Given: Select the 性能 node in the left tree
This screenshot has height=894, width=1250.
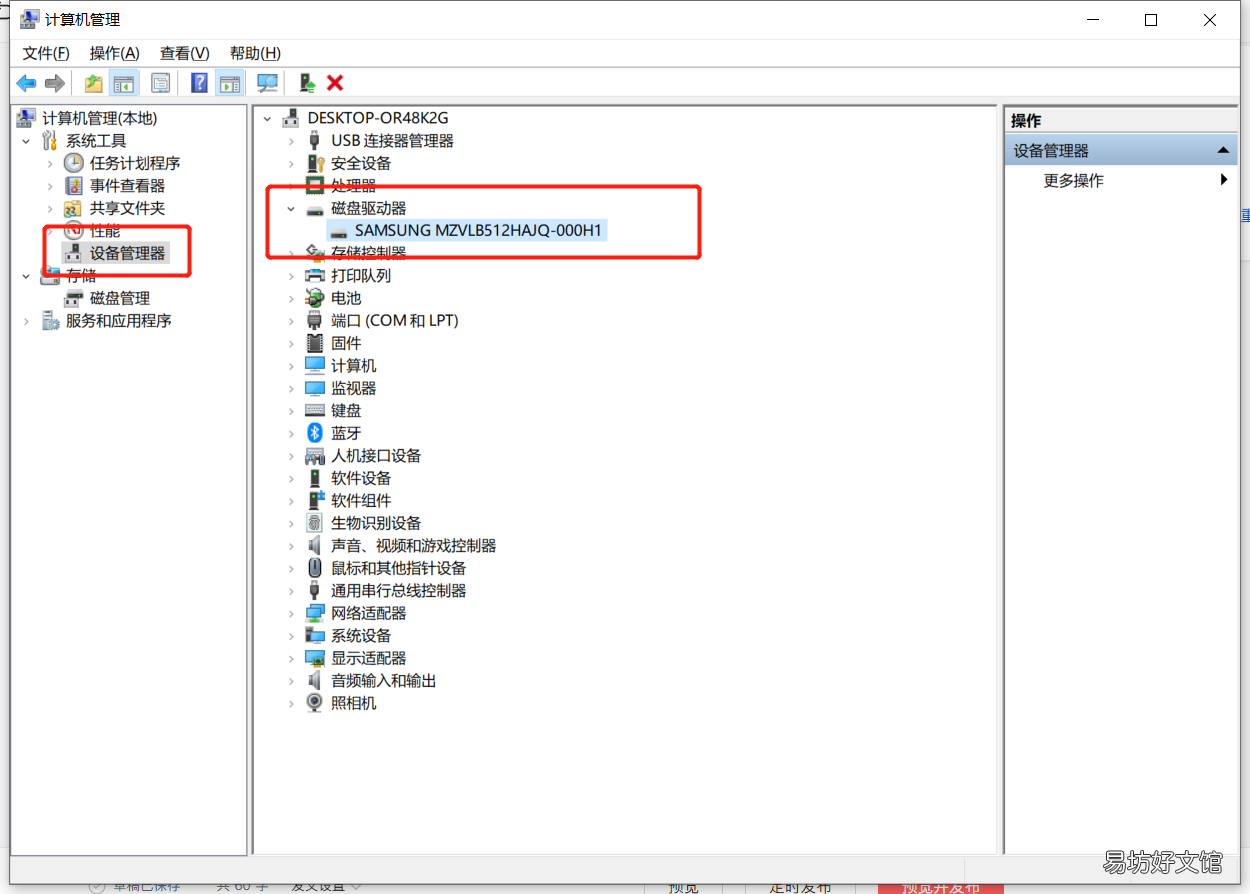Looking at the screenshot, I should 105,231.
